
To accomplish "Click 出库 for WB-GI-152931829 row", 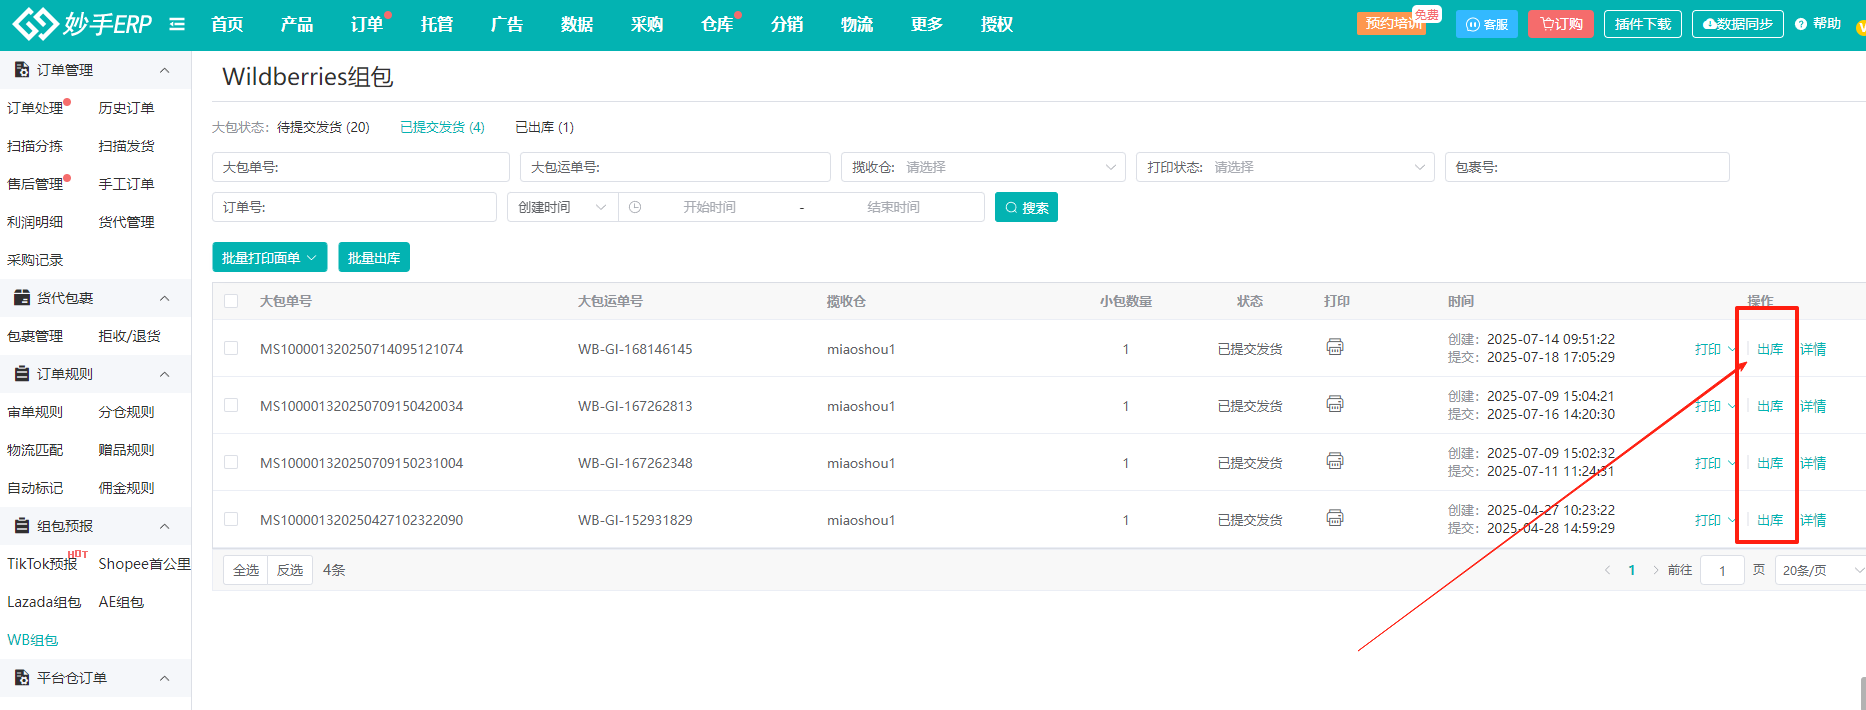I will pos(1770,520).
